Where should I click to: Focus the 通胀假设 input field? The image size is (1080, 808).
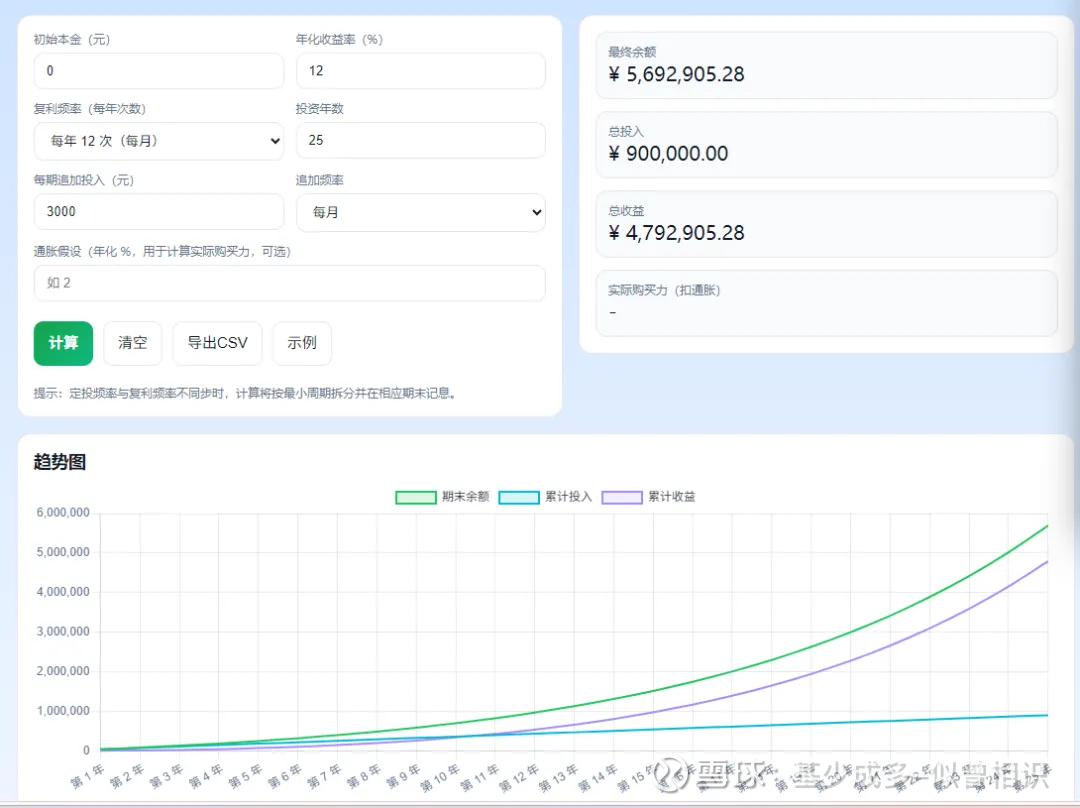pyautogui.click(x=289, y=283)
